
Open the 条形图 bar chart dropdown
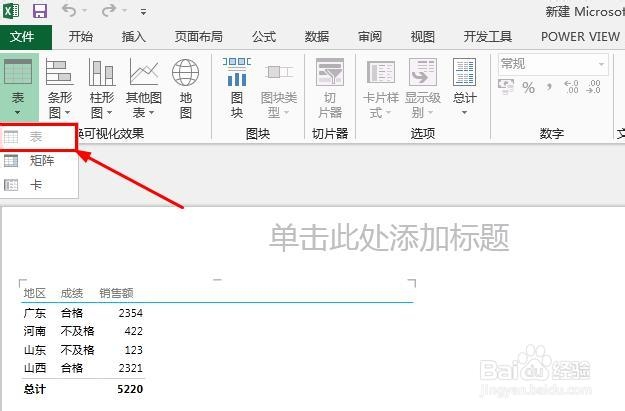tap(59, 88)
